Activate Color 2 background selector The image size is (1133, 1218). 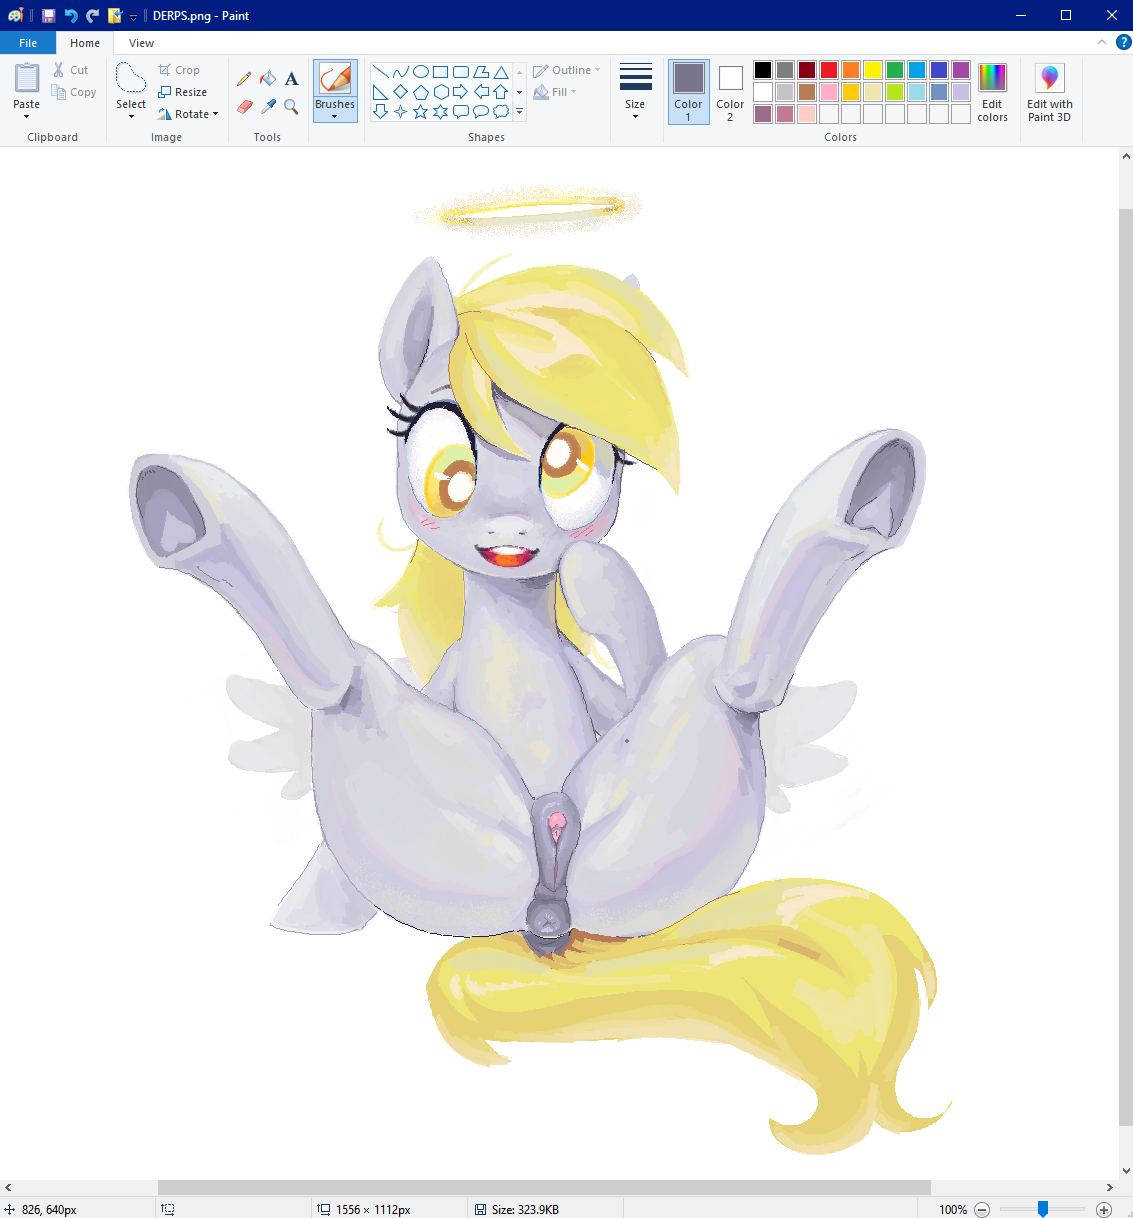(x=730, y=91)
